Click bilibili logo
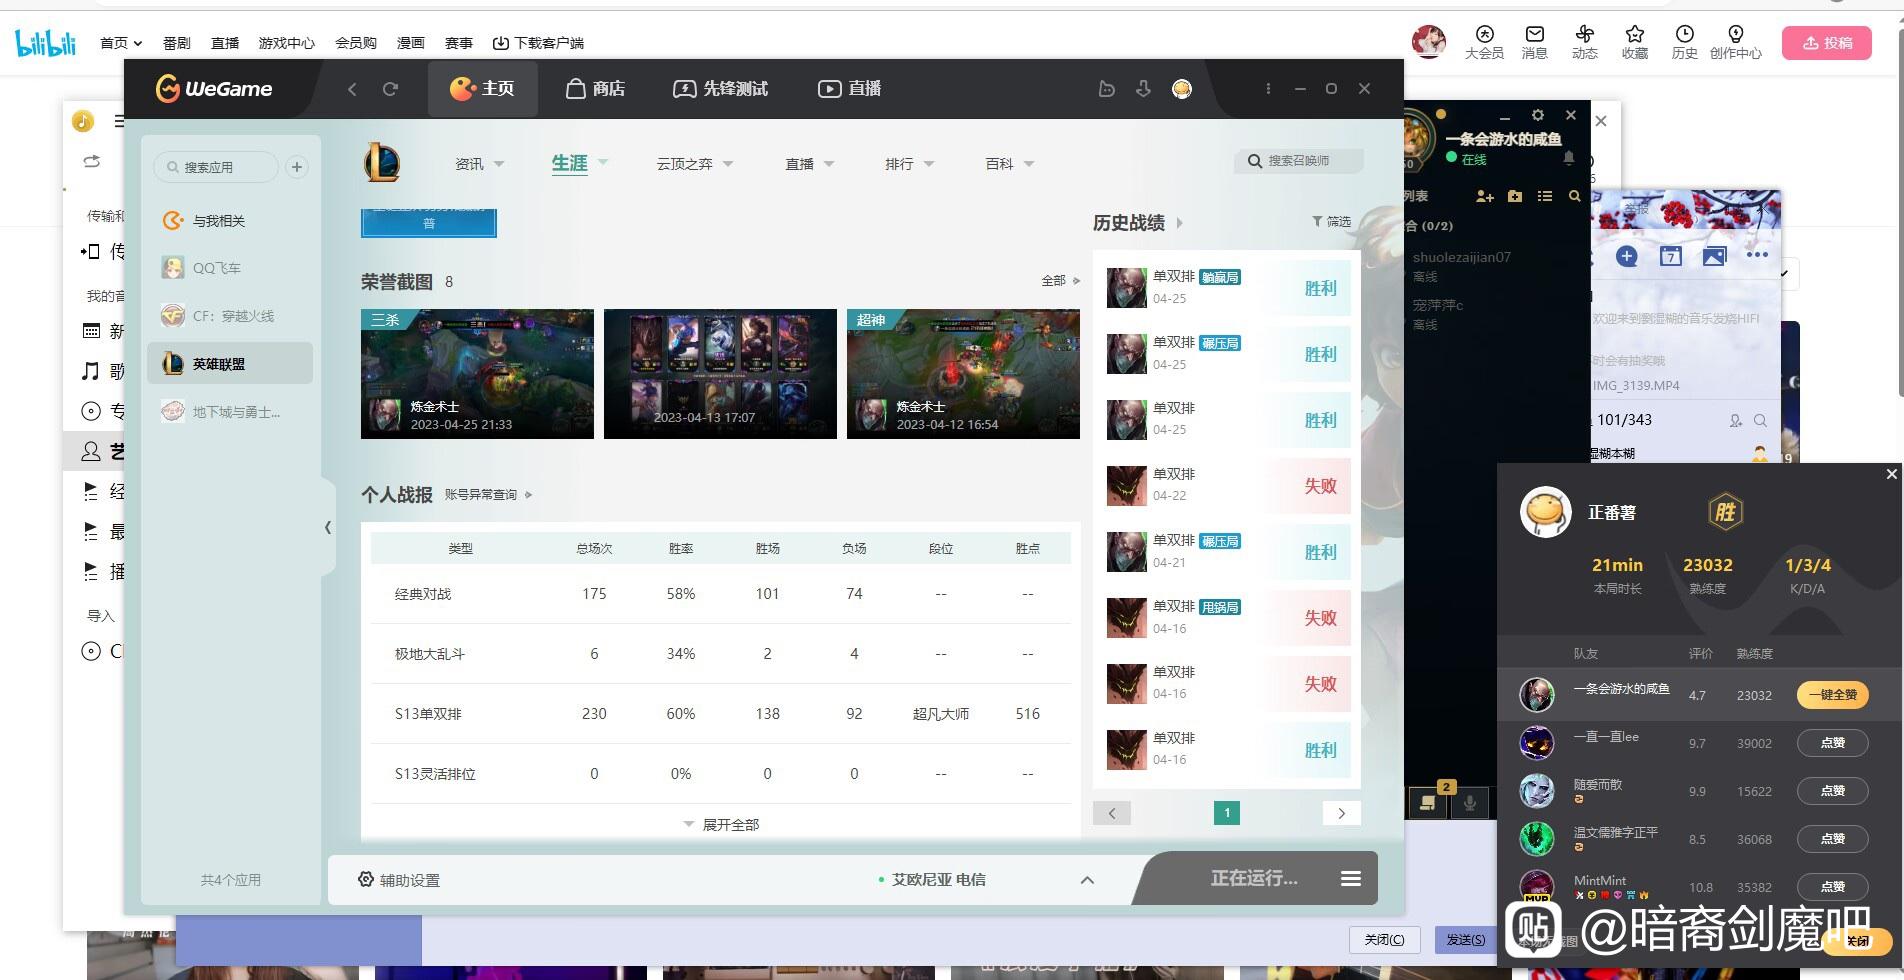Image resolution: width=1904 pixels, height=980 pixels. (x=46, y=43)
